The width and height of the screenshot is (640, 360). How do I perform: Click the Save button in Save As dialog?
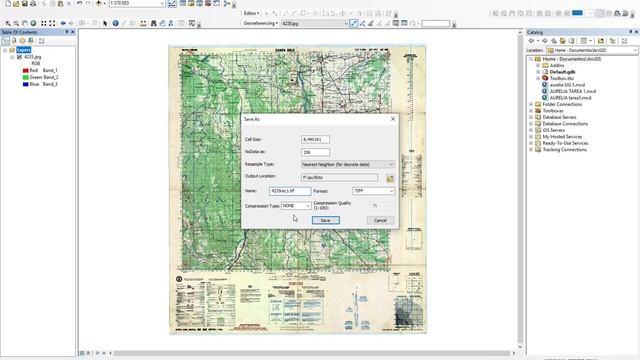click(325, 220)
